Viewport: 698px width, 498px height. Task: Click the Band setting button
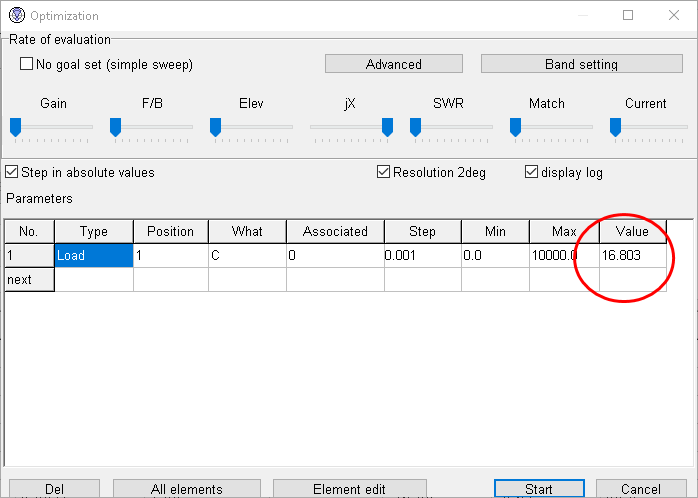coord(581,64)
